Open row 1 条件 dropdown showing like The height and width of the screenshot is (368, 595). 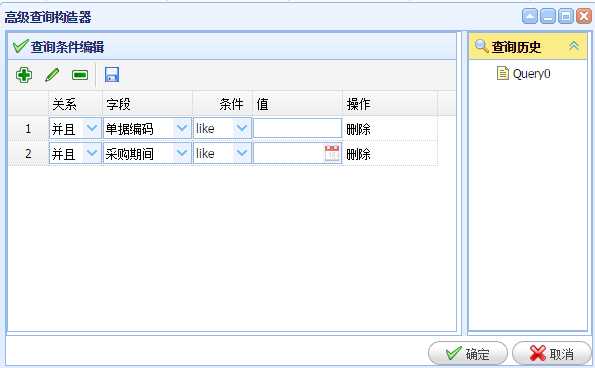[x=242, y=128]
